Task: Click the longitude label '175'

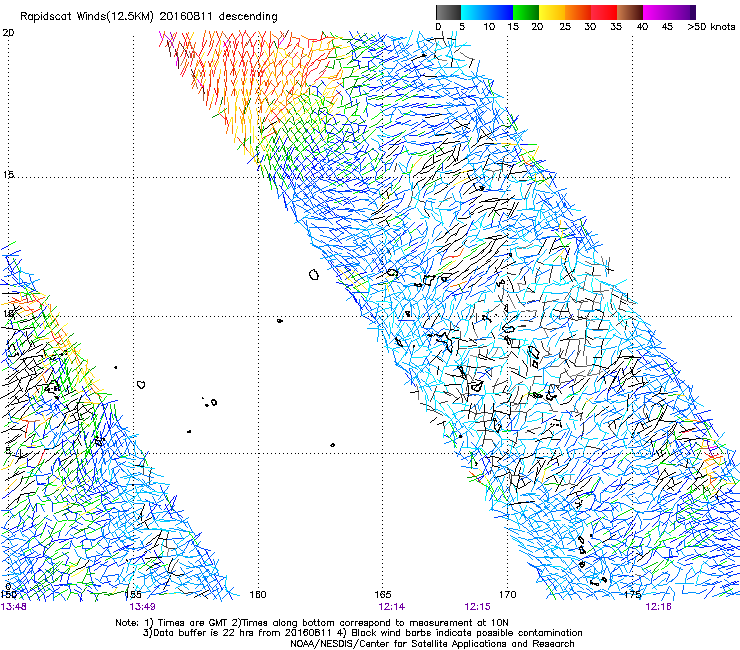Action: point(632,594)
